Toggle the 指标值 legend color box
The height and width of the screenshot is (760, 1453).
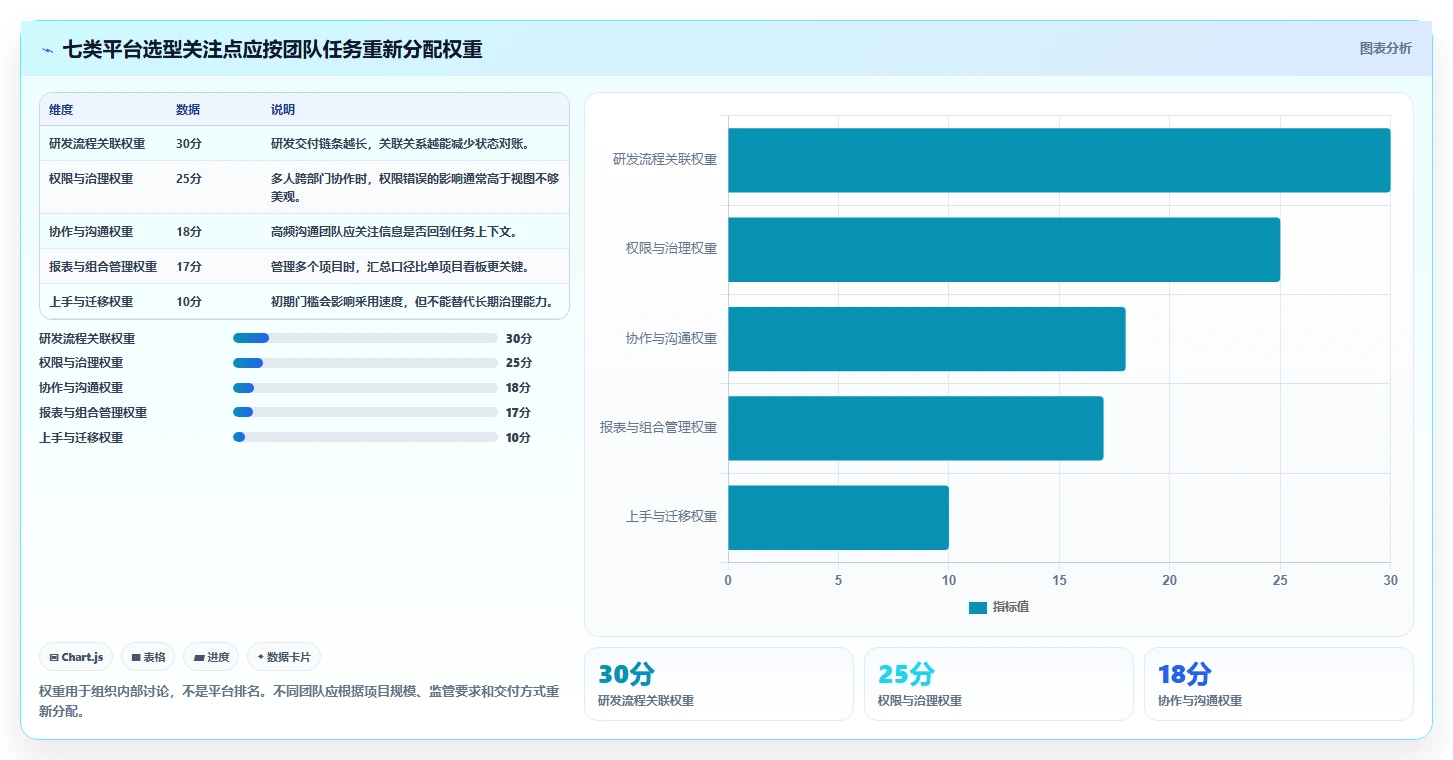pos(977,607)
